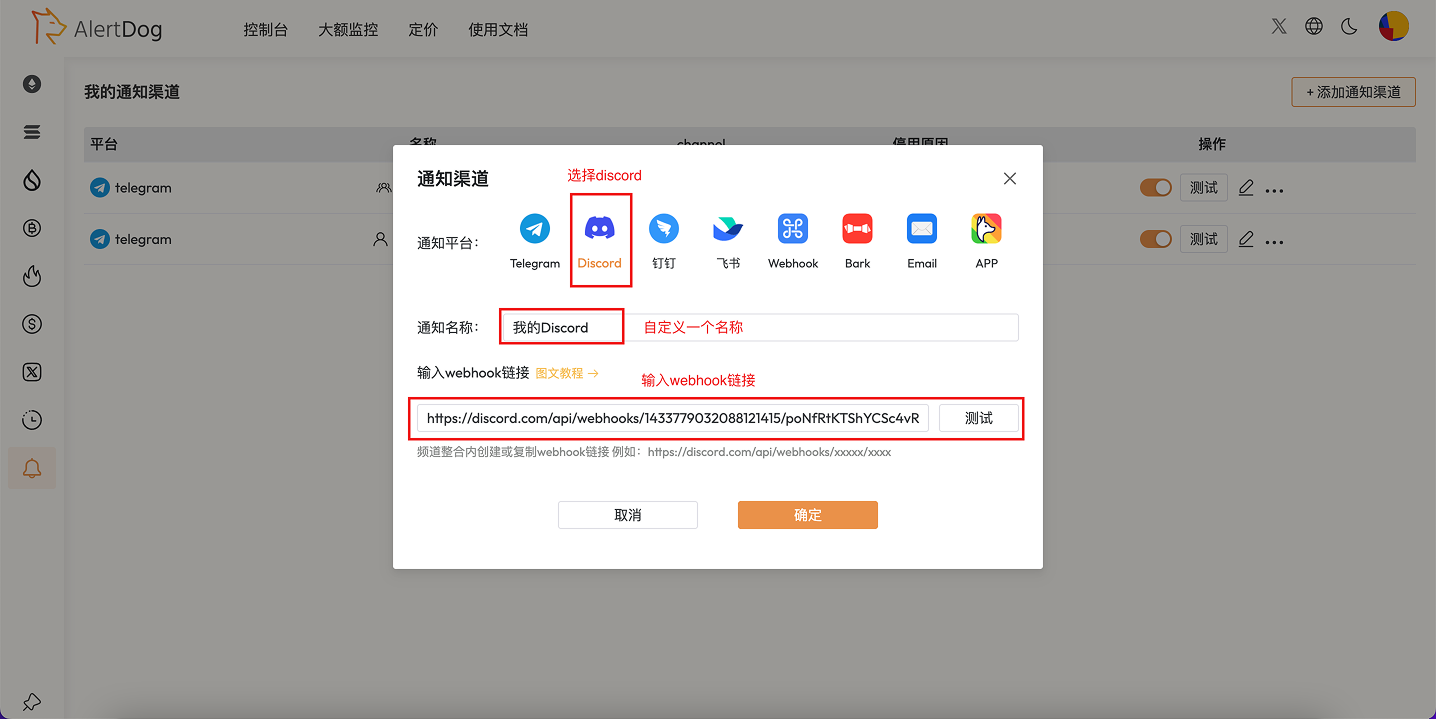Open more actions for second telegram row
1436x719 pixels.
1274,241
